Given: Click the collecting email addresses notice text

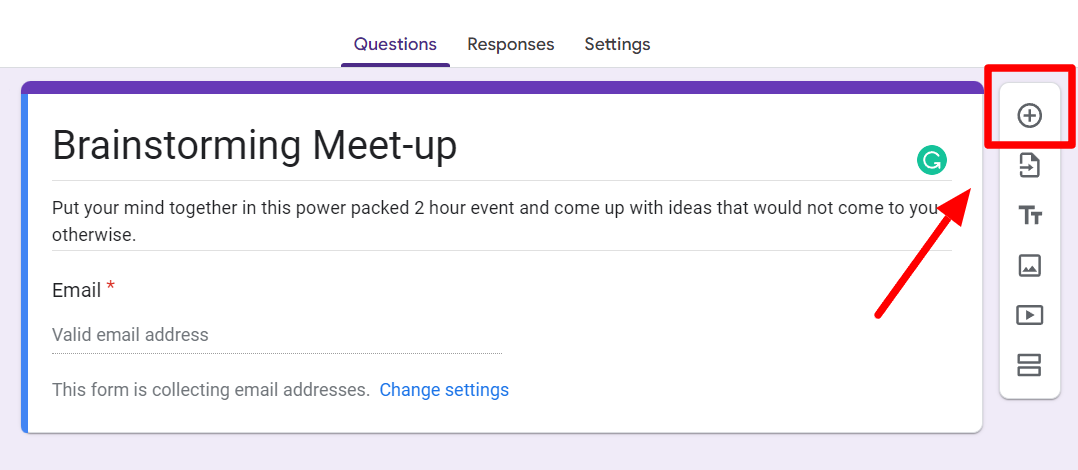Looking at the screenshot, I should tap(210, 390).
